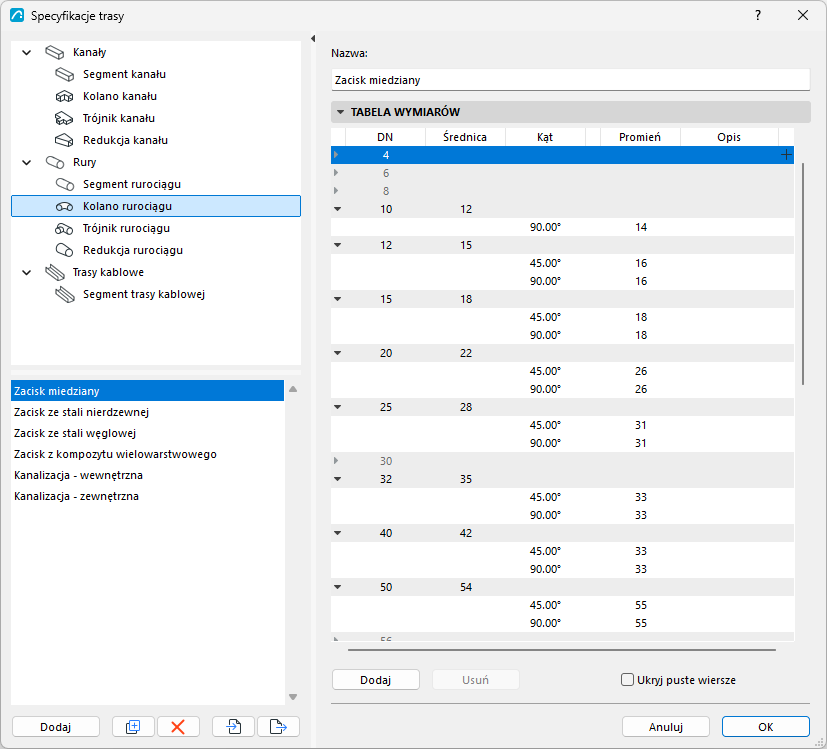Select Kolano kanału in tree
The width and height of the screenshot is (827, 749).
(120, 97)
